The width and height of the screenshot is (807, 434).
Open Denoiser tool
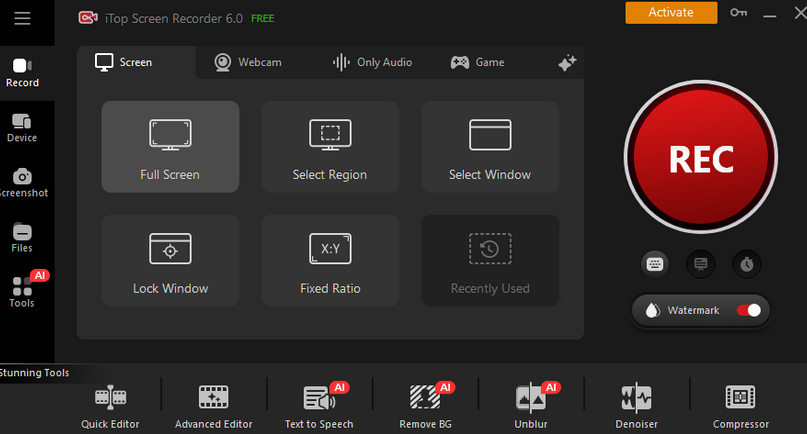637,407
